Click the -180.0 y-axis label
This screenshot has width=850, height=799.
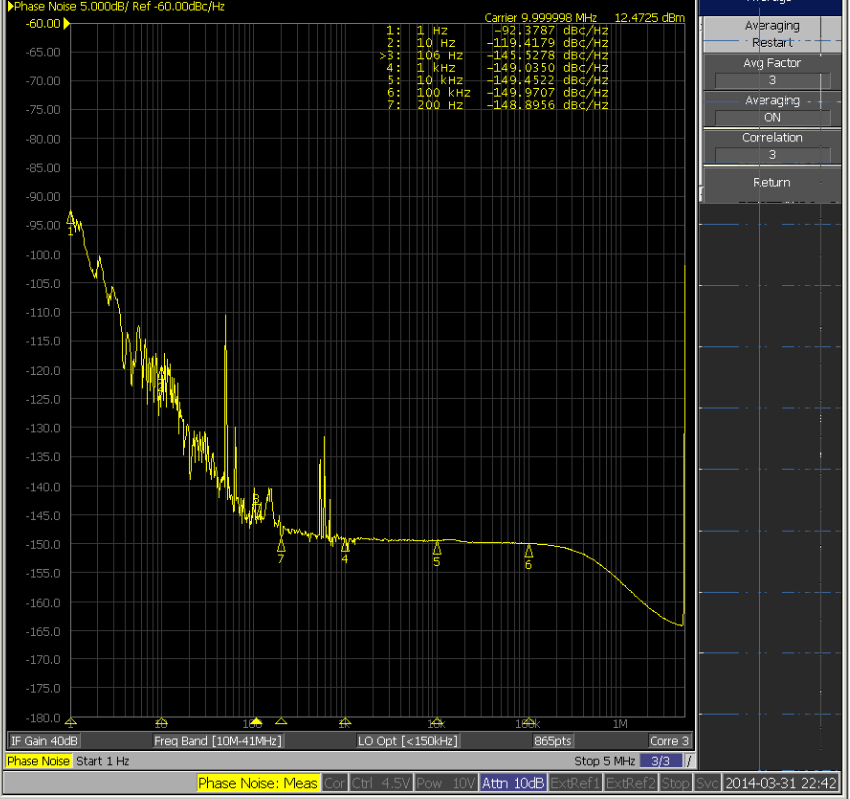pos(43,718)
